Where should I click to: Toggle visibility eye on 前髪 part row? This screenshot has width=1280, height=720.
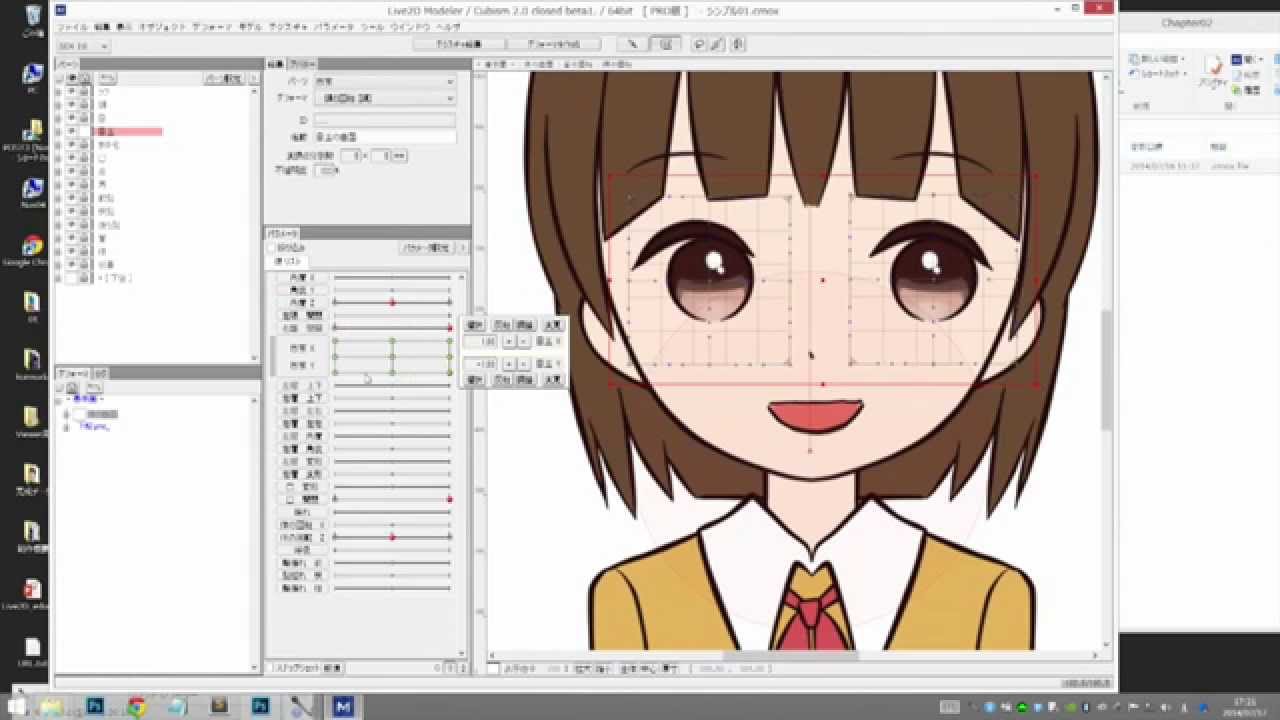tap(72, 198)
